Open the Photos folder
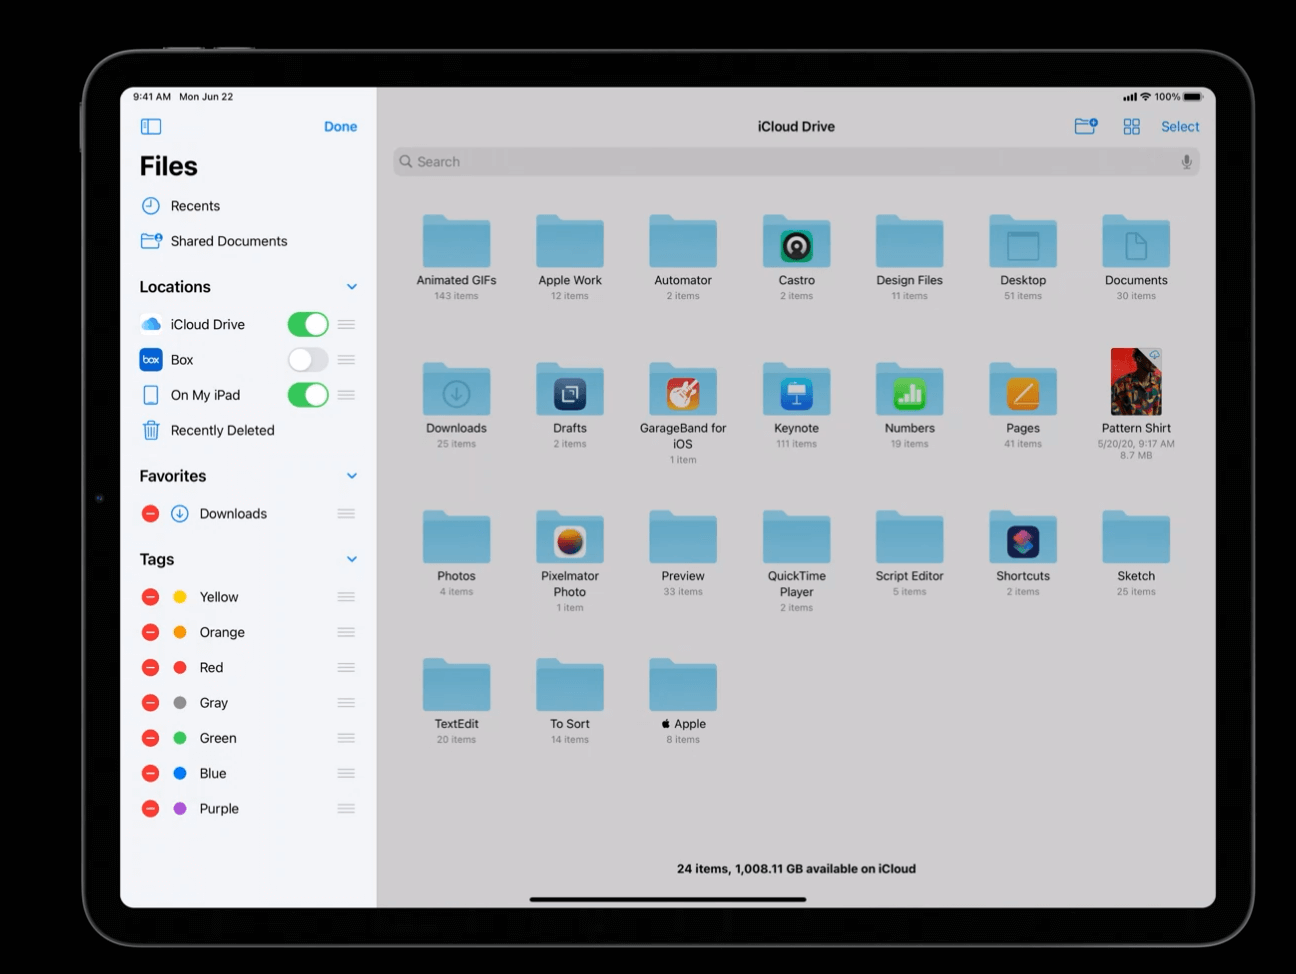This screenshot has width=1296, height=974. [456, 537]
